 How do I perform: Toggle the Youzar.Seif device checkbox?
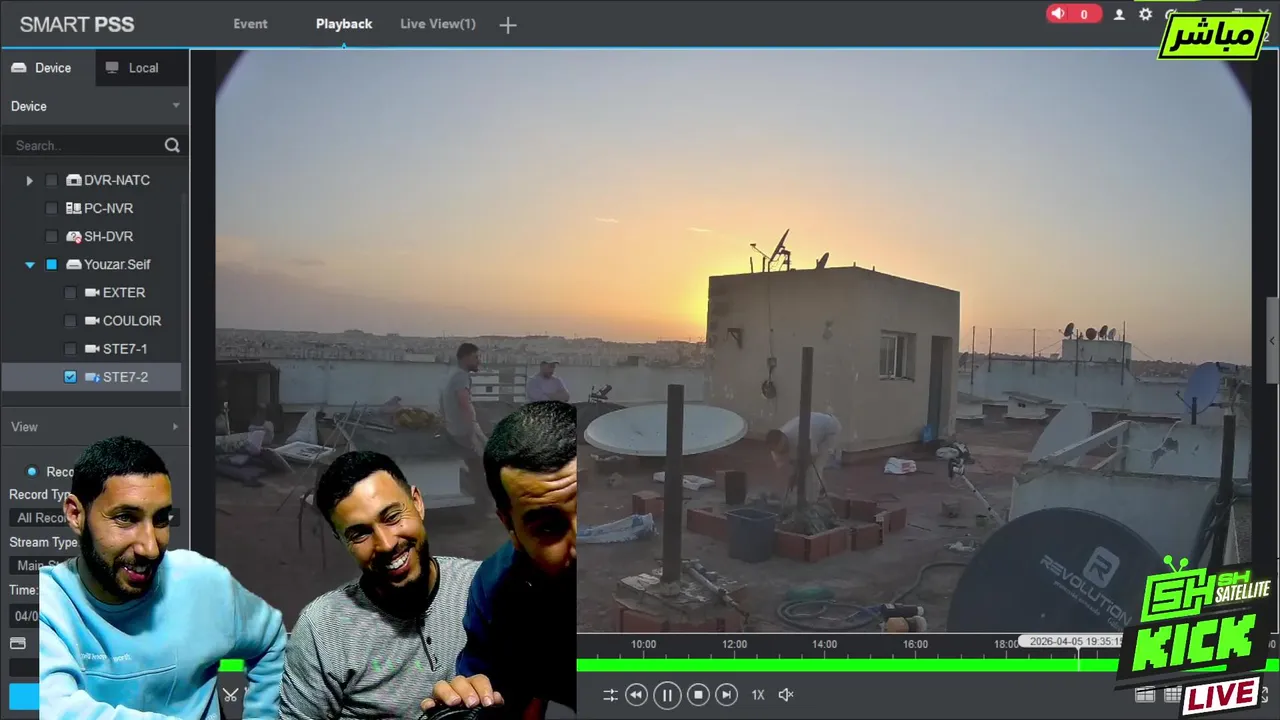tap(52, 264)
